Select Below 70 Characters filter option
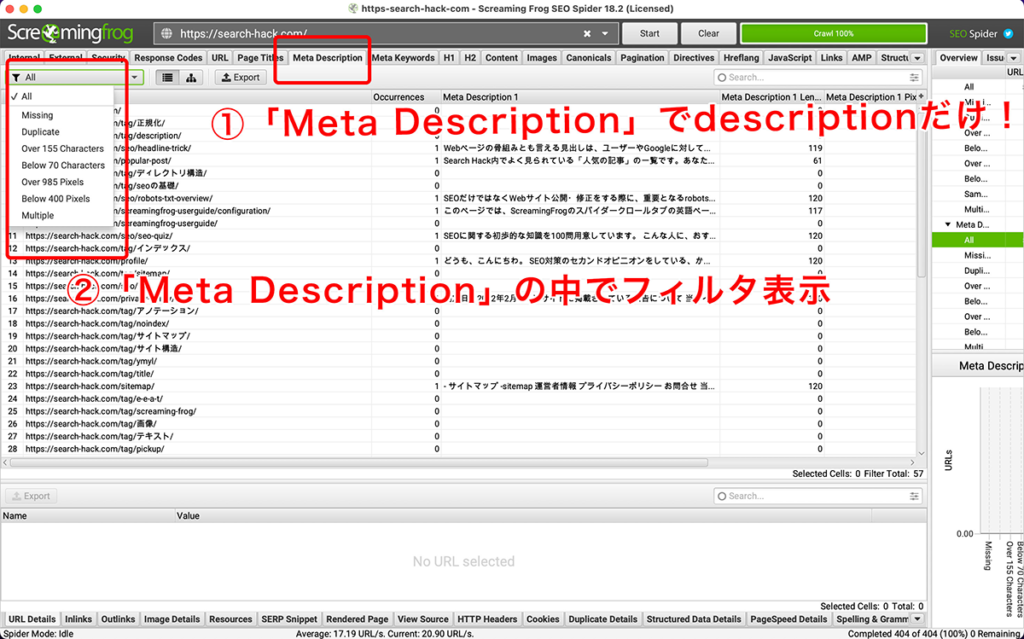This screenshot has height=639, width=1024. (63, 165)
